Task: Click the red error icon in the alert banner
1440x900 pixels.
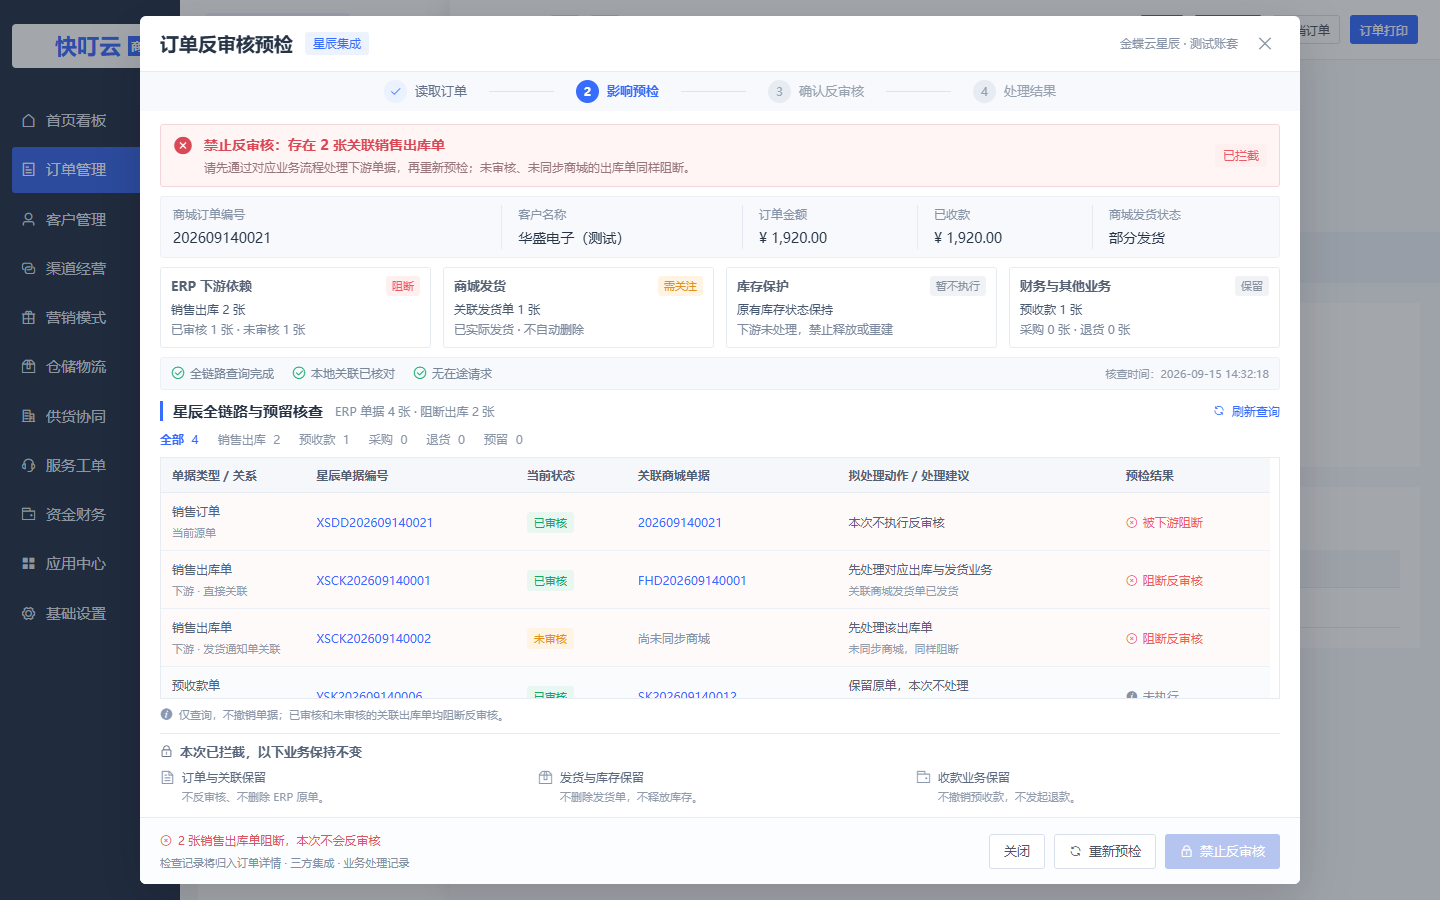Action: pos(183,145)
